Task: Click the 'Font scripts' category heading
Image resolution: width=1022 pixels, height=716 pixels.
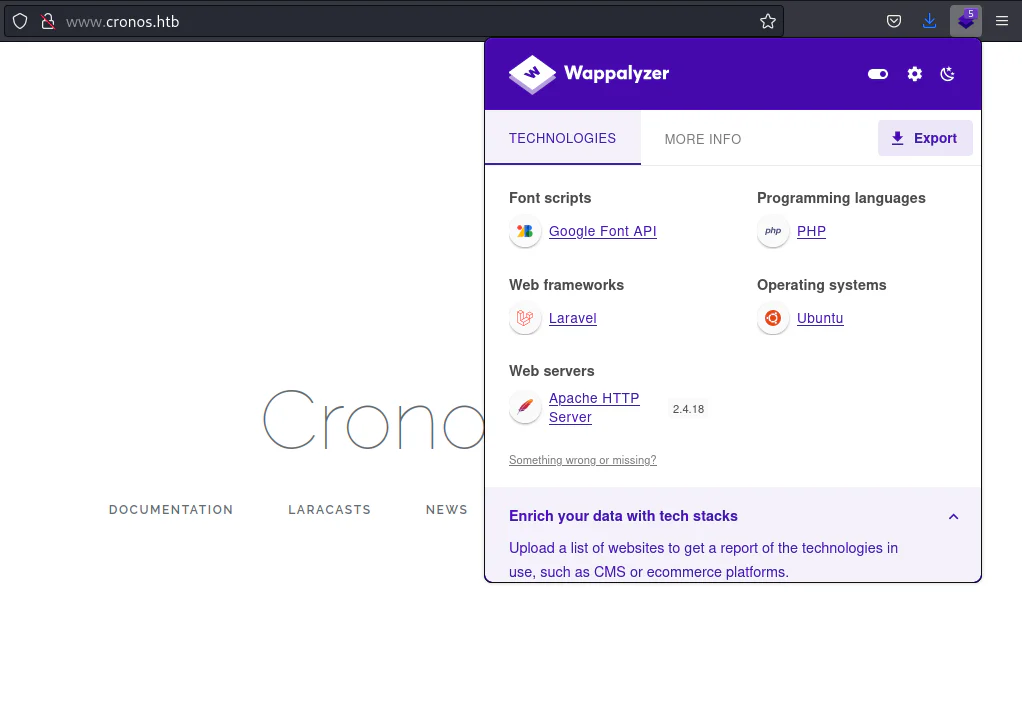Action: [550, 198]
